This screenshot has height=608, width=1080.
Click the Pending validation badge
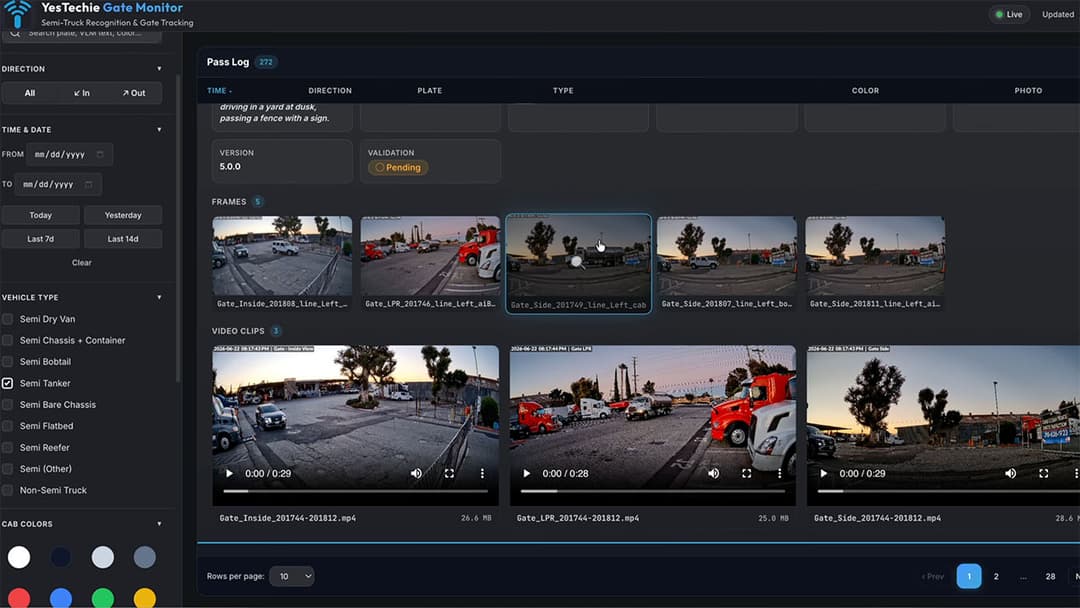pyautogui.click(x=398, y=167)
